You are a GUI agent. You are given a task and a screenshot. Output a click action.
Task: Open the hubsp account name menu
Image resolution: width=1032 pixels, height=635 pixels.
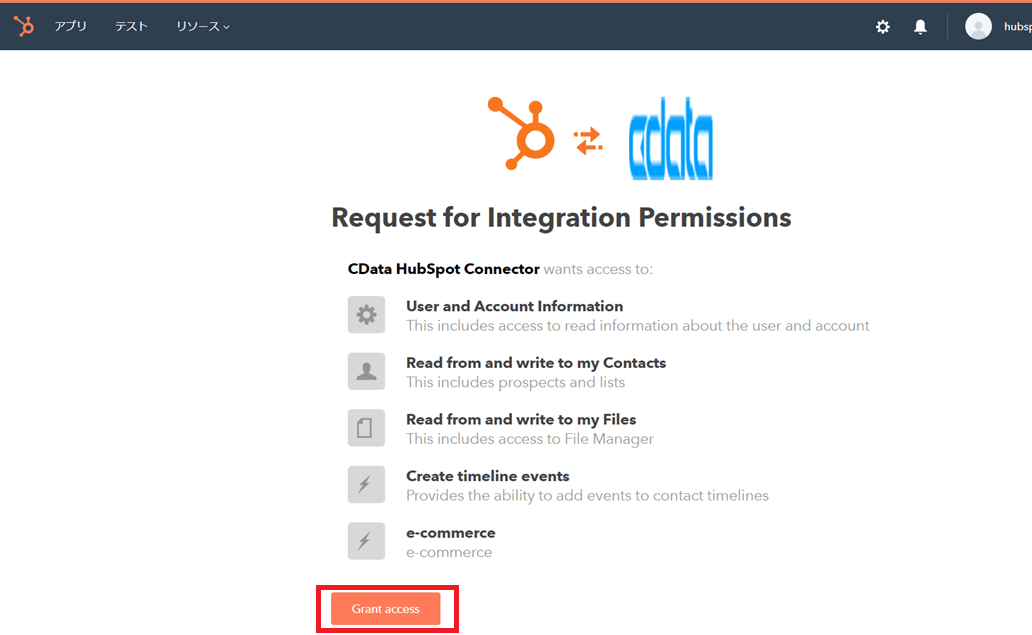click(x=1017, y=27)
